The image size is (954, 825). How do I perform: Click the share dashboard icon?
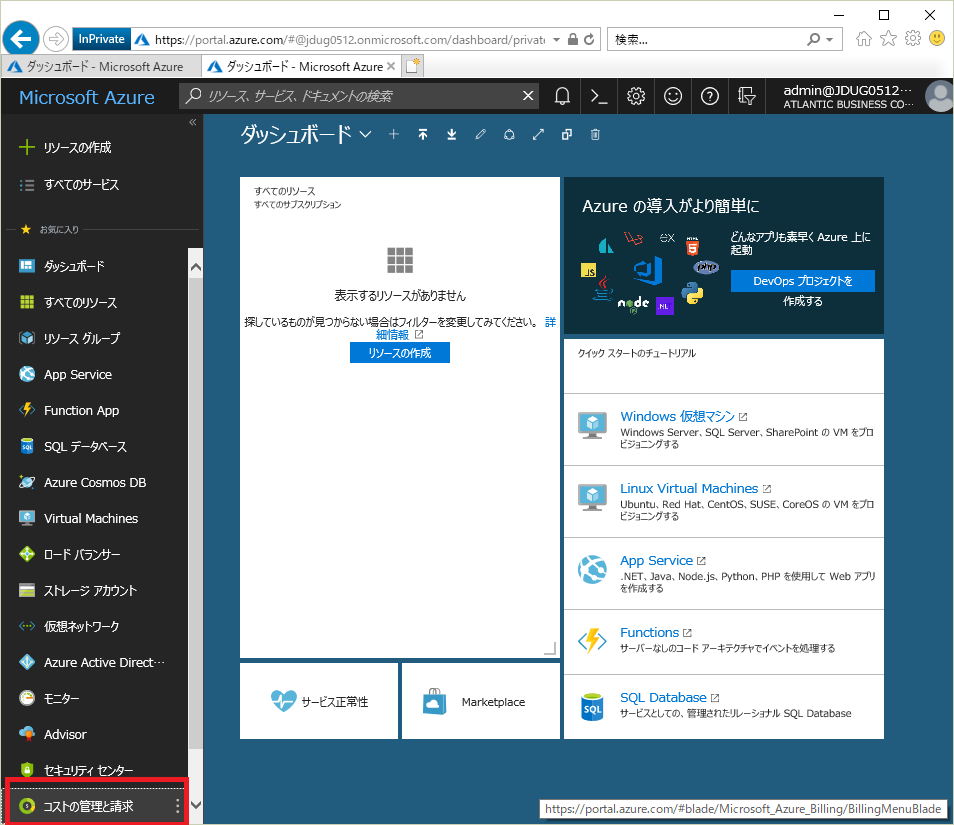click(x=509, y=134)
